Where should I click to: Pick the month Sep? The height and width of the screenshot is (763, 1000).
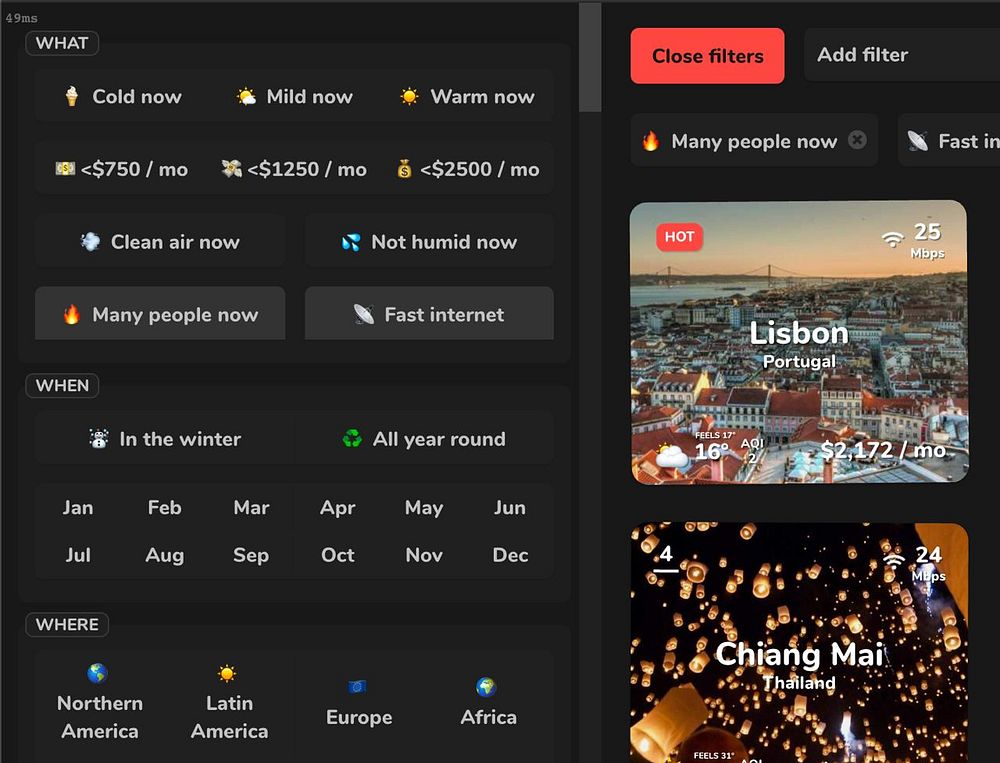point(251,555)
